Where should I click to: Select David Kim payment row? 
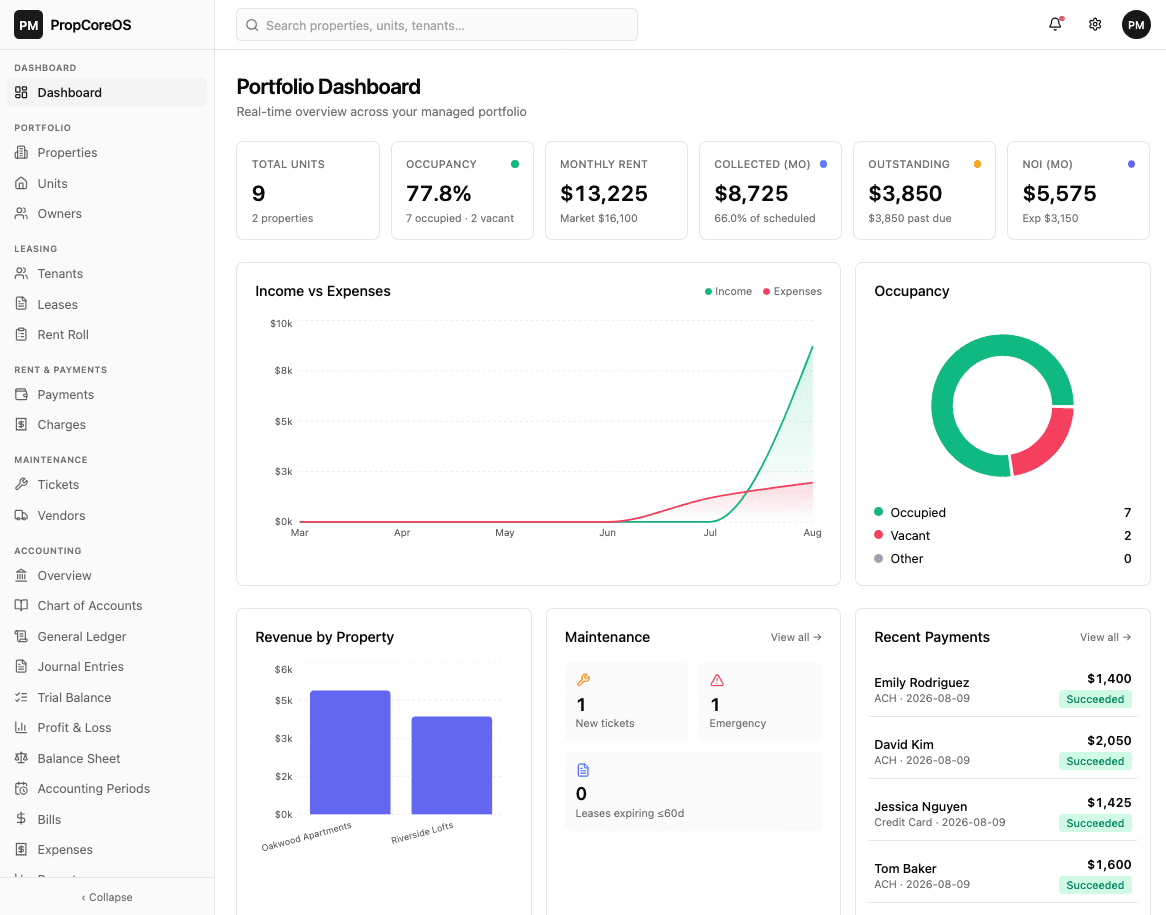(x=1002, y=751)
